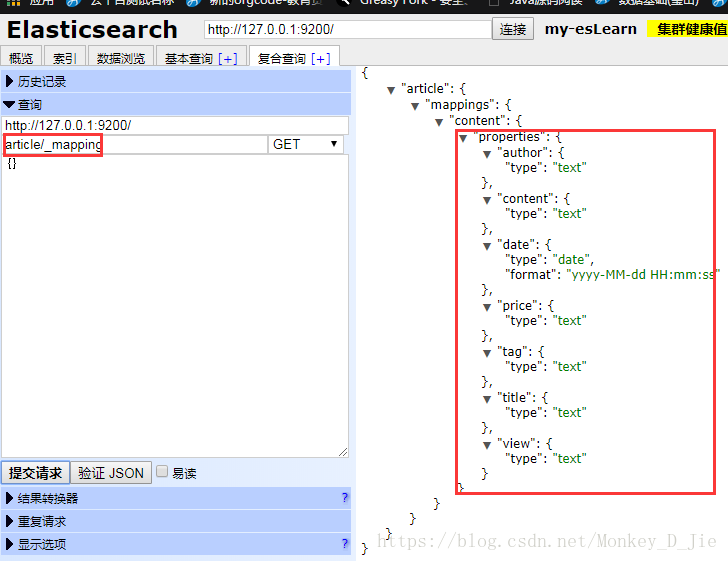The height and width of the screenshot is (561, 728).
Task: Collapse the "title" JSON node
Action: [487, 399]
